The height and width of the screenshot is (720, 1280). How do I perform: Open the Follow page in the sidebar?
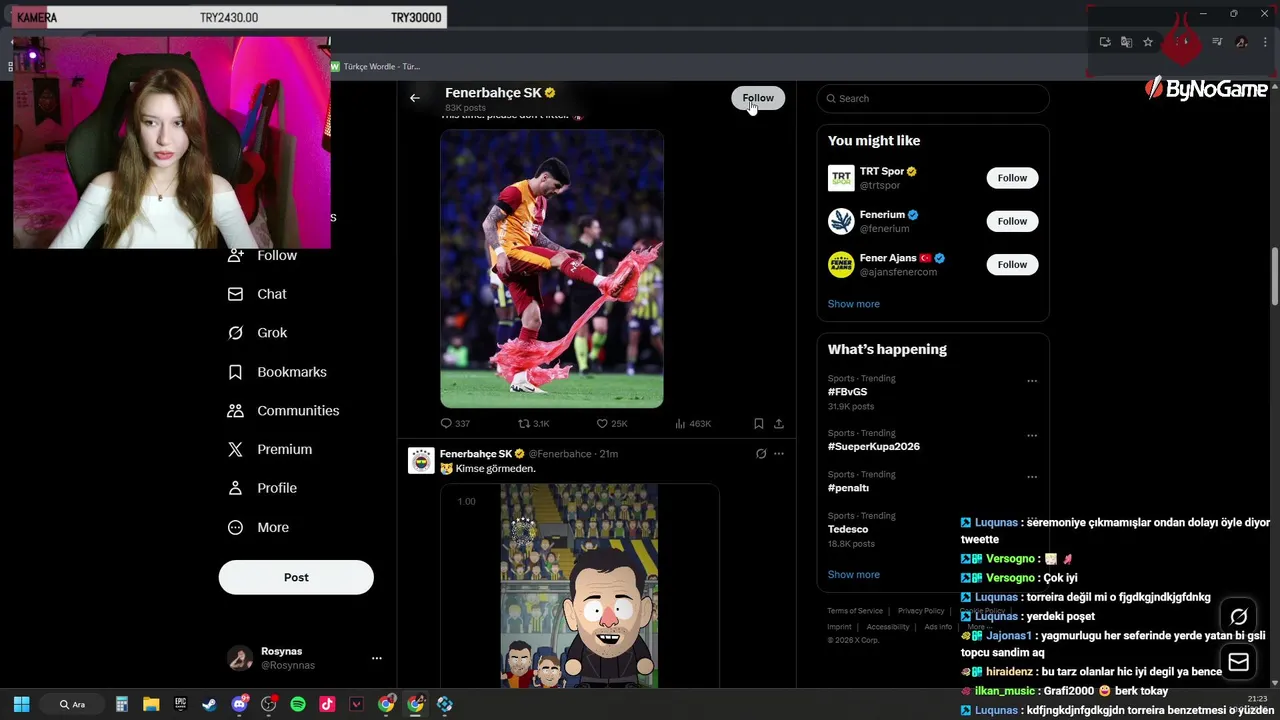point(263,256)
